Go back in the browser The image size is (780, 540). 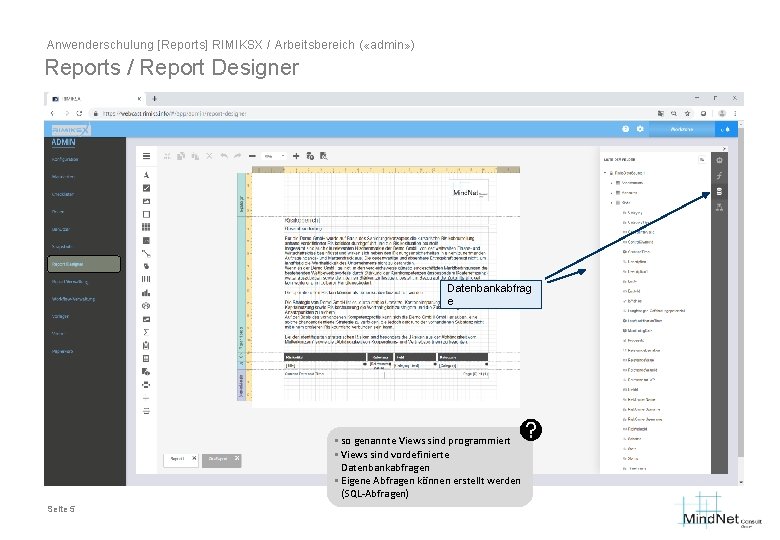coord(52,113)
